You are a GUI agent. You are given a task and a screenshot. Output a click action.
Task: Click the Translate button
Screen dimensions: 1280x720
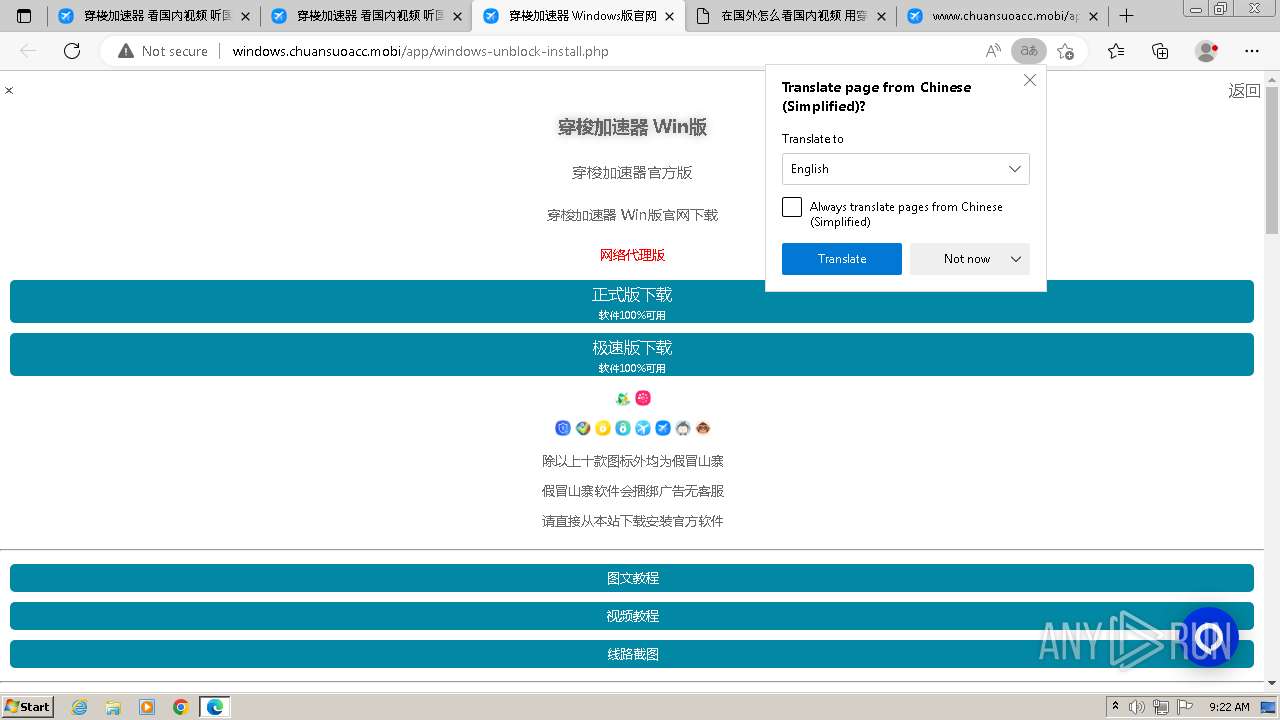click(842, 259)
